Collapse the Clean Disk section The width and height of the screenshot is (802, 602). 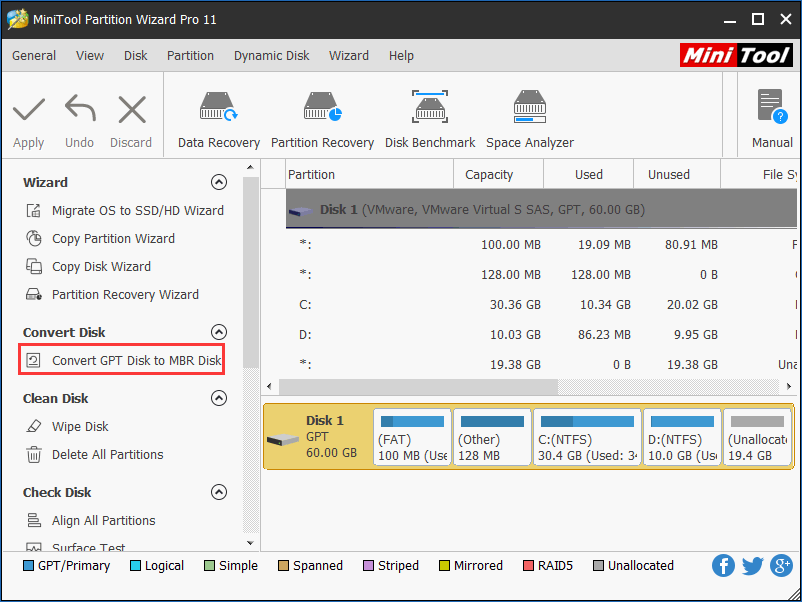pos(219,398)
